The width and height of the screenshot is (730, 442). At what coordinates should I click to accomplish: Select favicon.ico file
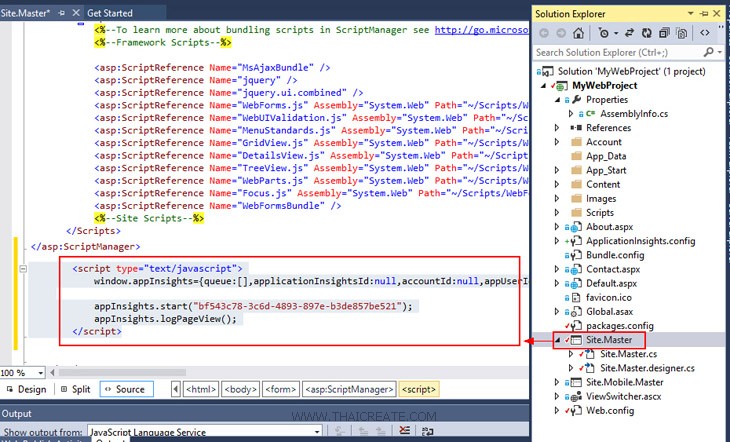click(x=608, y=298)
